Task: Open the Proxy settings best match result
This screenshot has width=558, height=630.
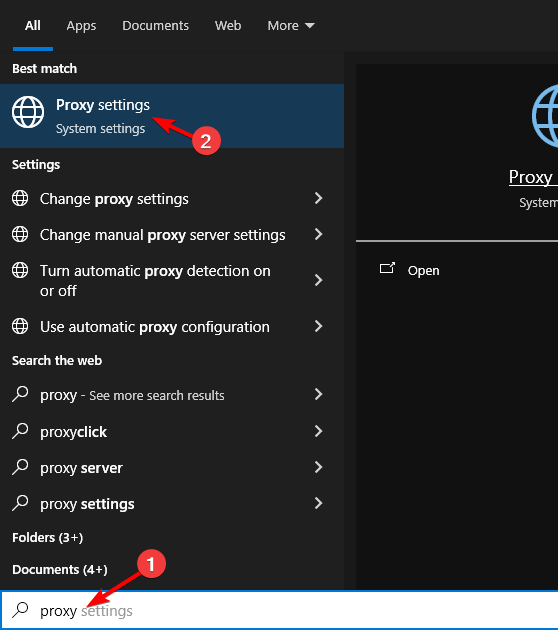Action: pyautogui.click(x=172, y=116)
